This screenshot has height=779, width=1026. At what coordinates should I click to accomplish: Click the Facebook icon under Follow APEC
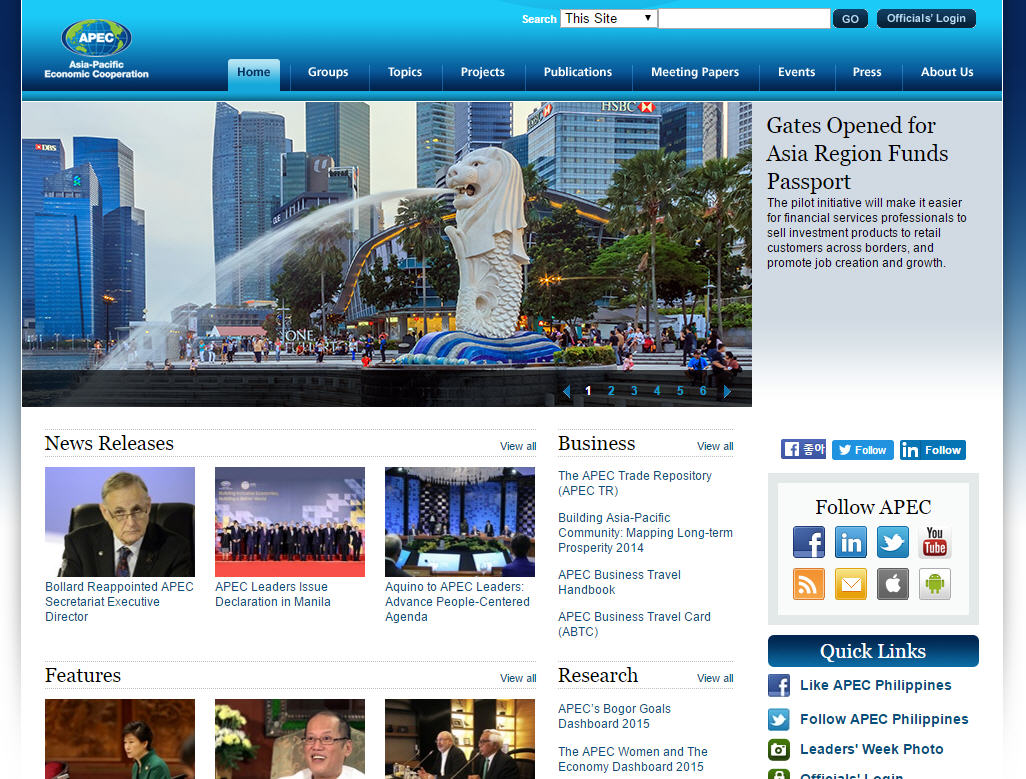pyautogui.click(x=809, y=542)
